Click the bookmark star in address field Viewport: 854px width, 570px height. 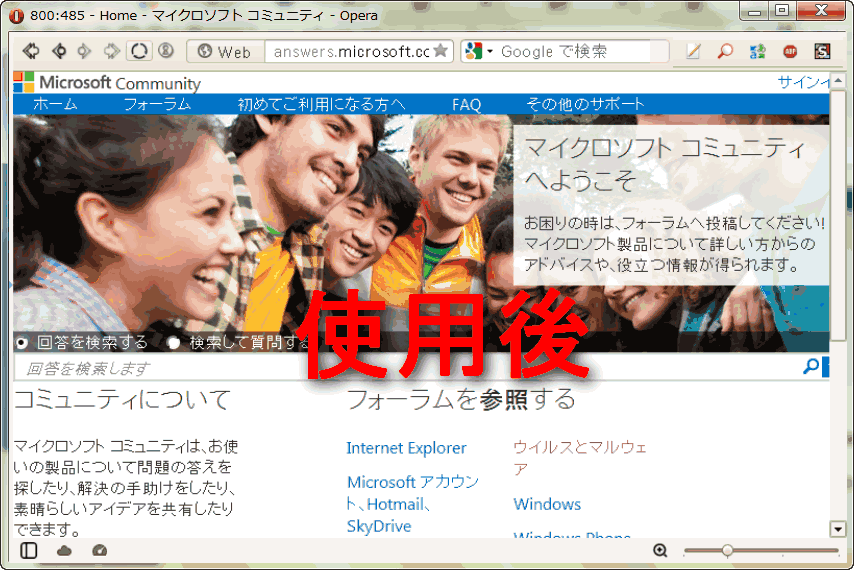[441, 51]
